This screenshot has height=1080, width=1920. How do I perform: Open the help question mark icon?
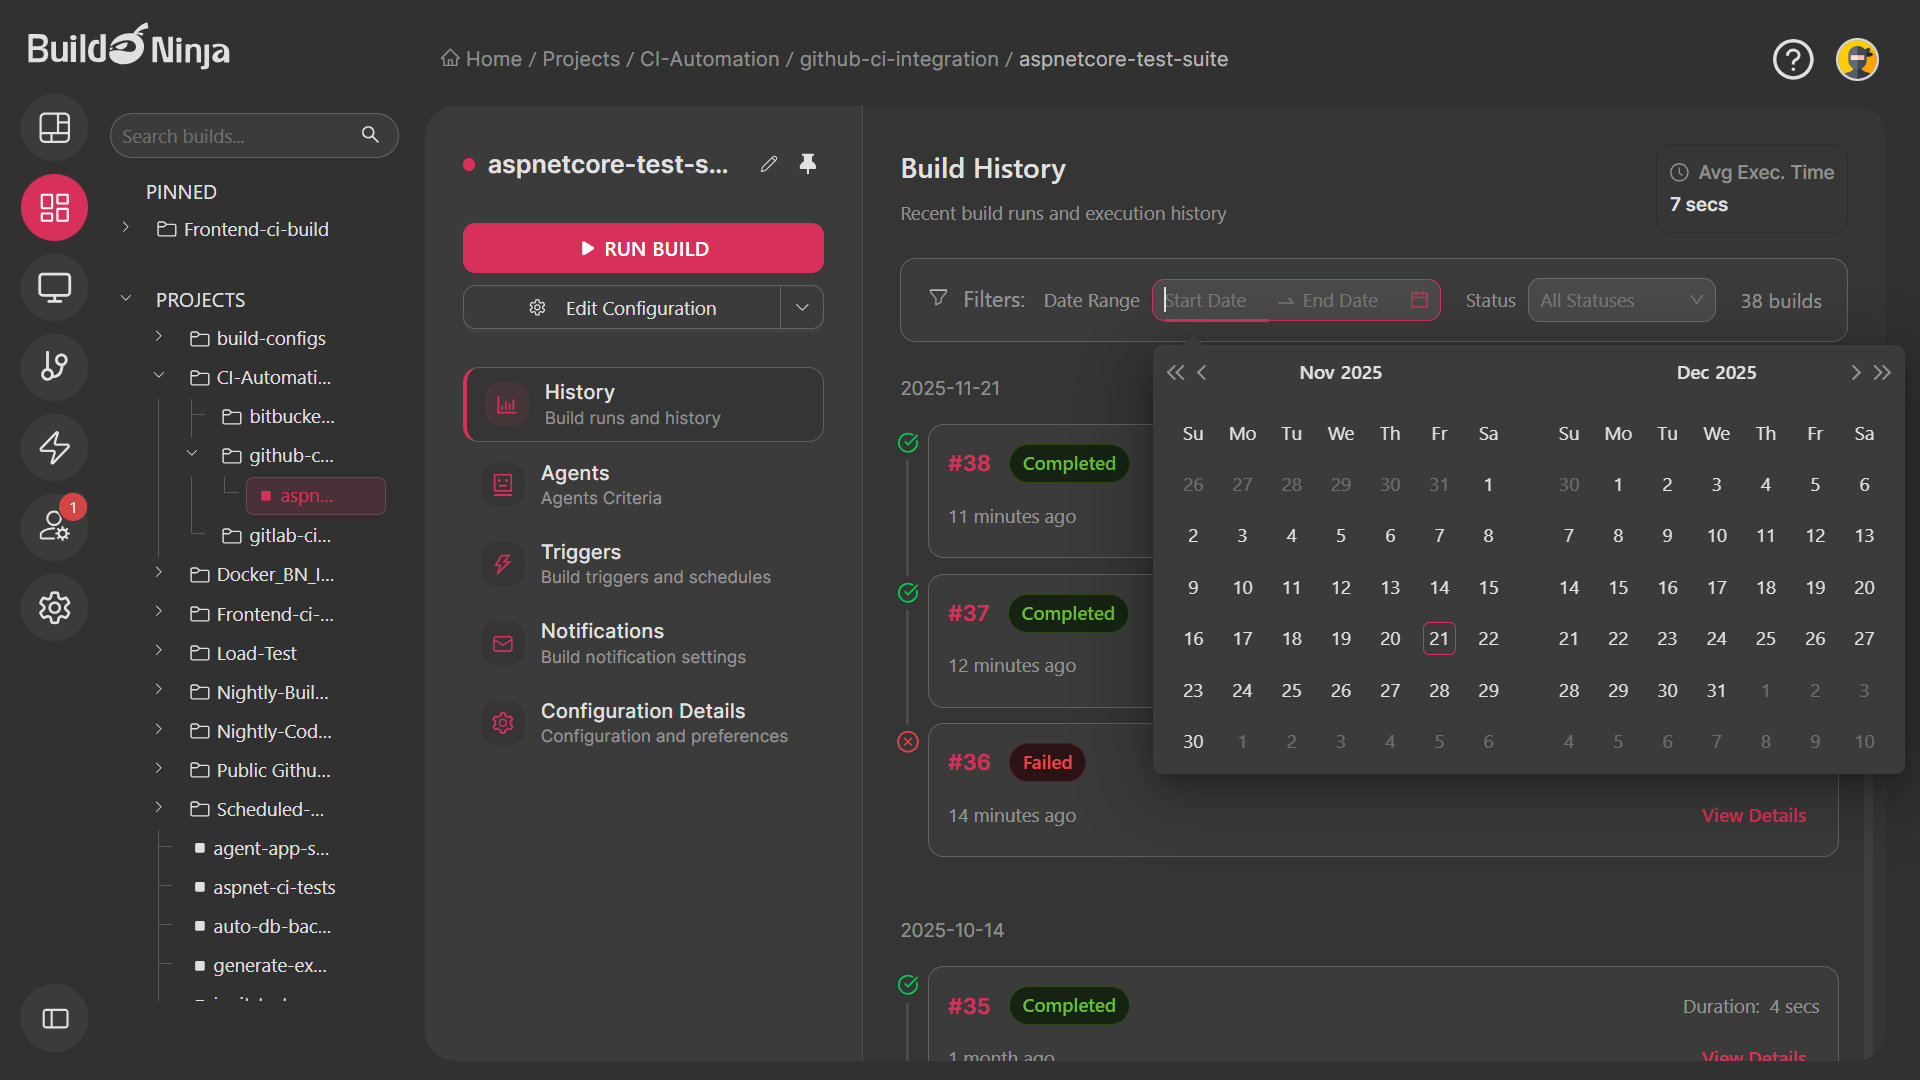[1792, 60]
